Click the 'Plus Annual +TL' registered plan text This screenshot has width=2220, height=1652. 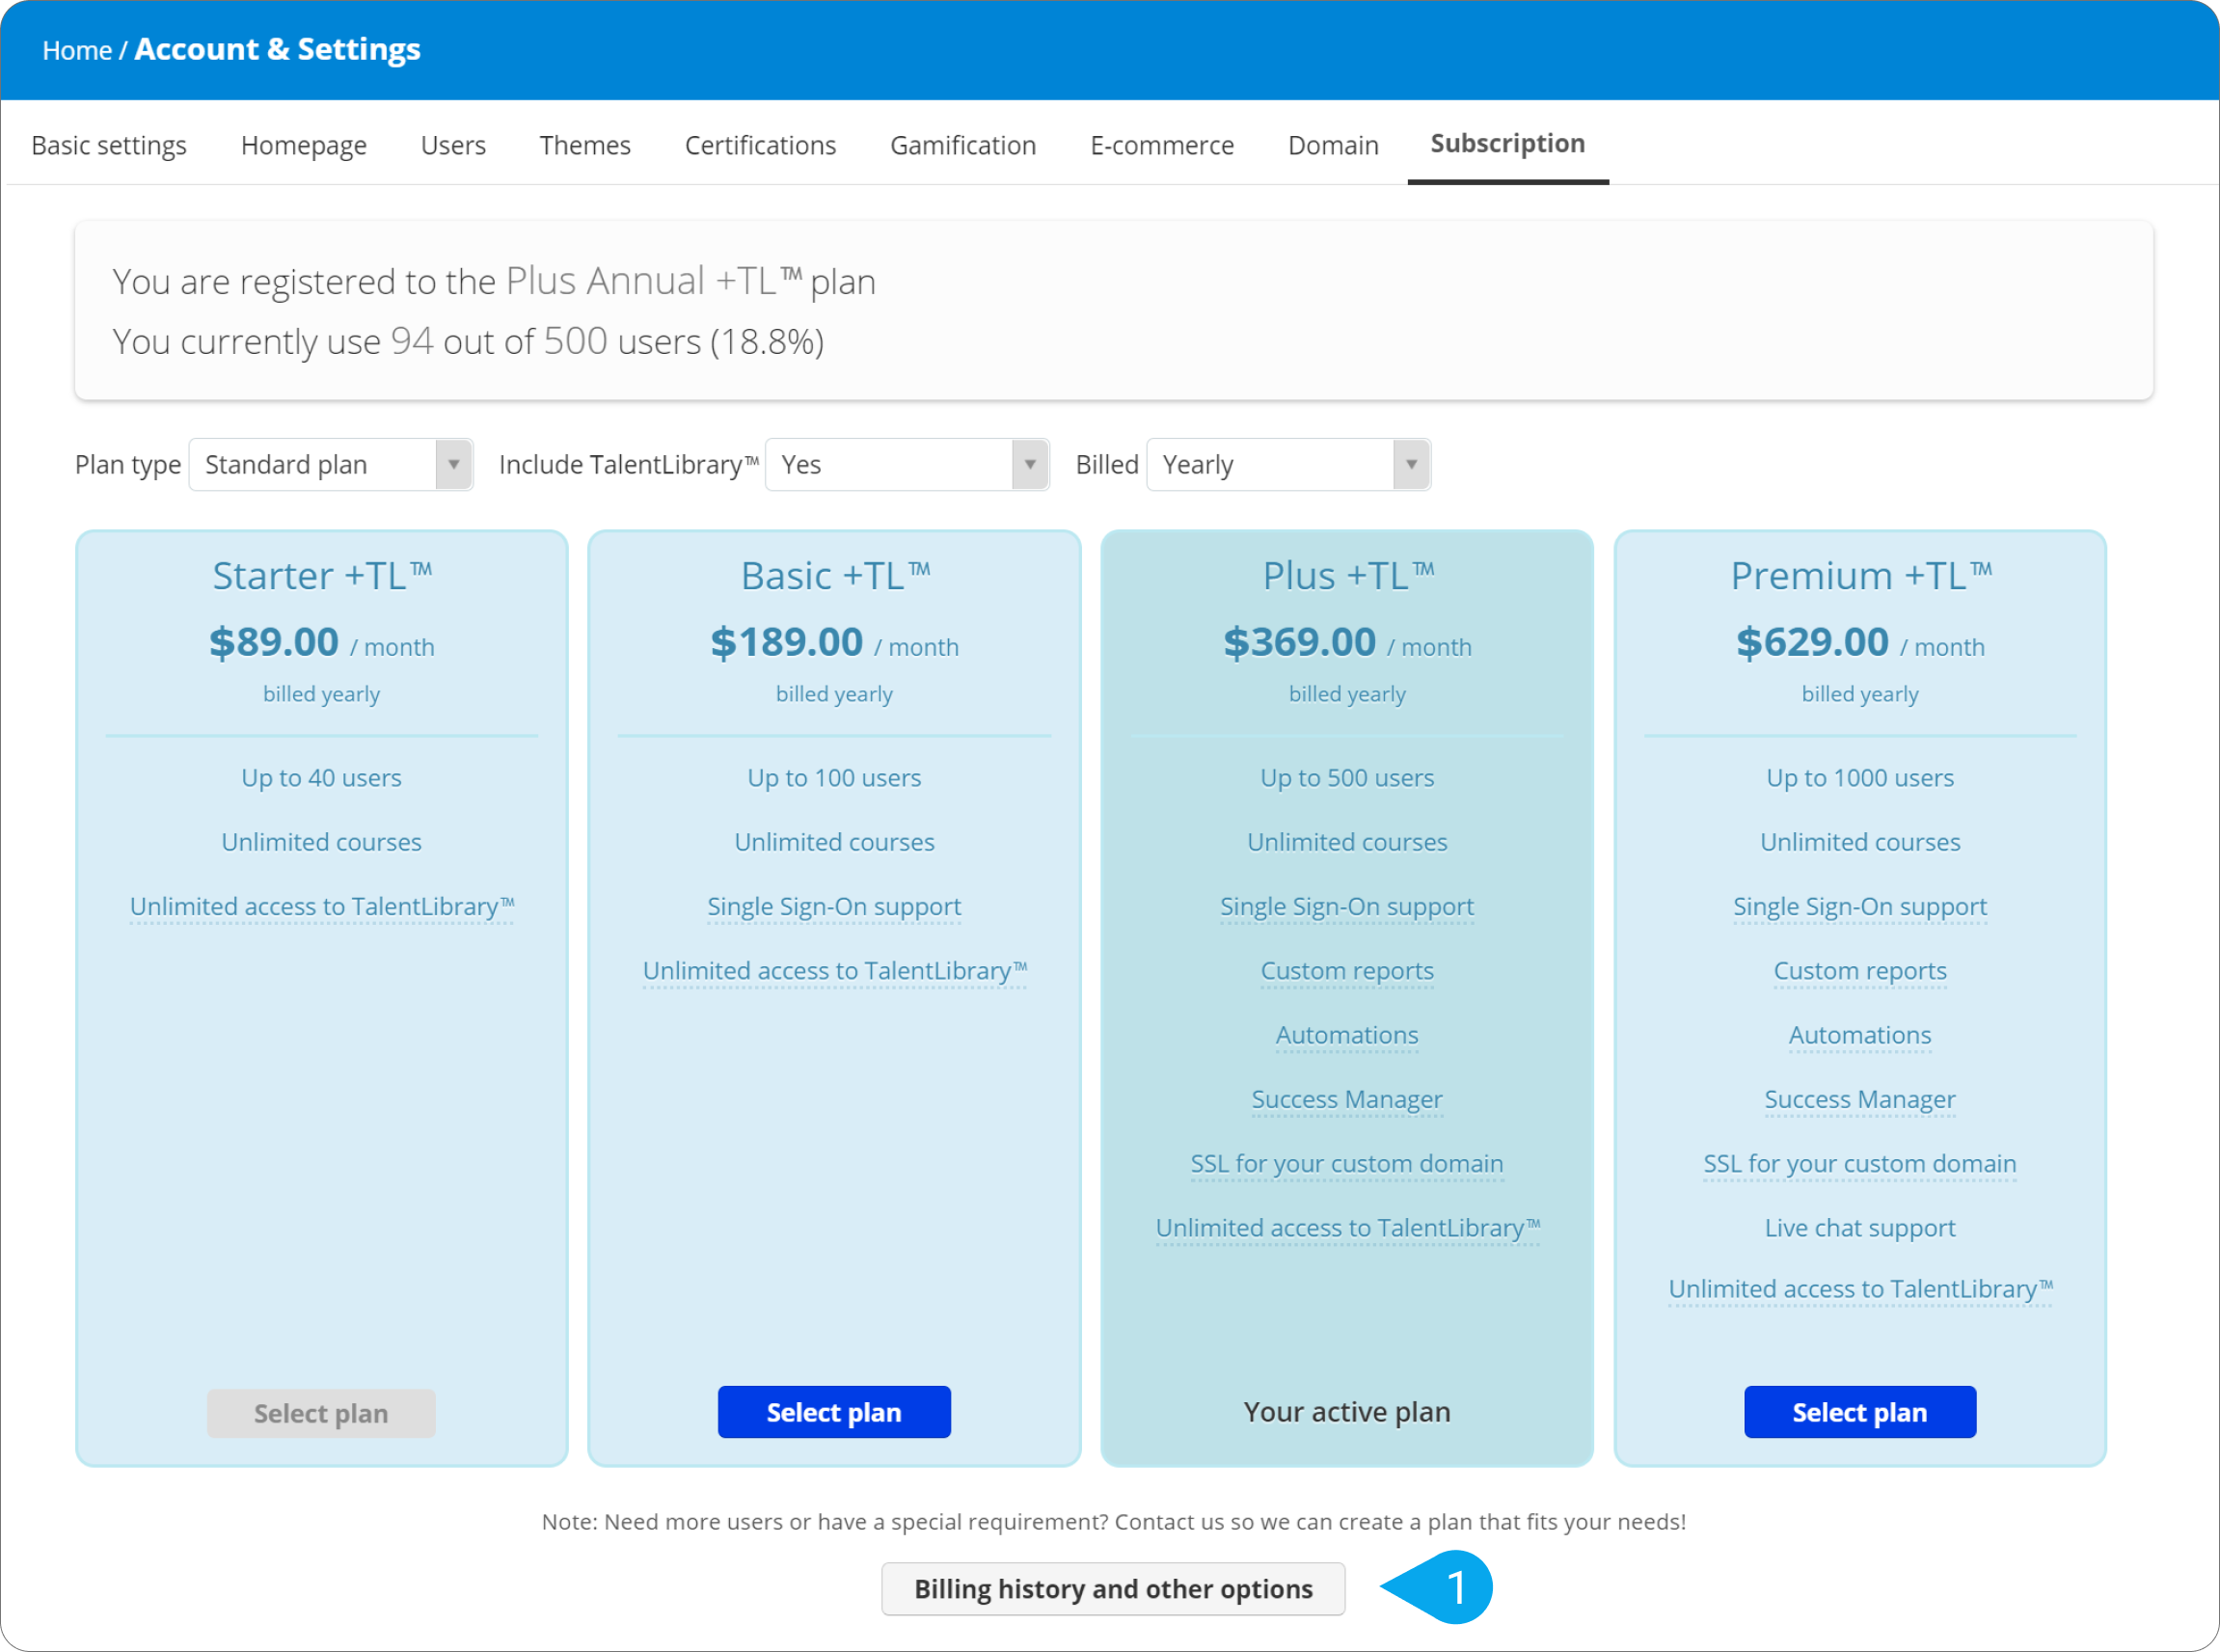[654, 281]
